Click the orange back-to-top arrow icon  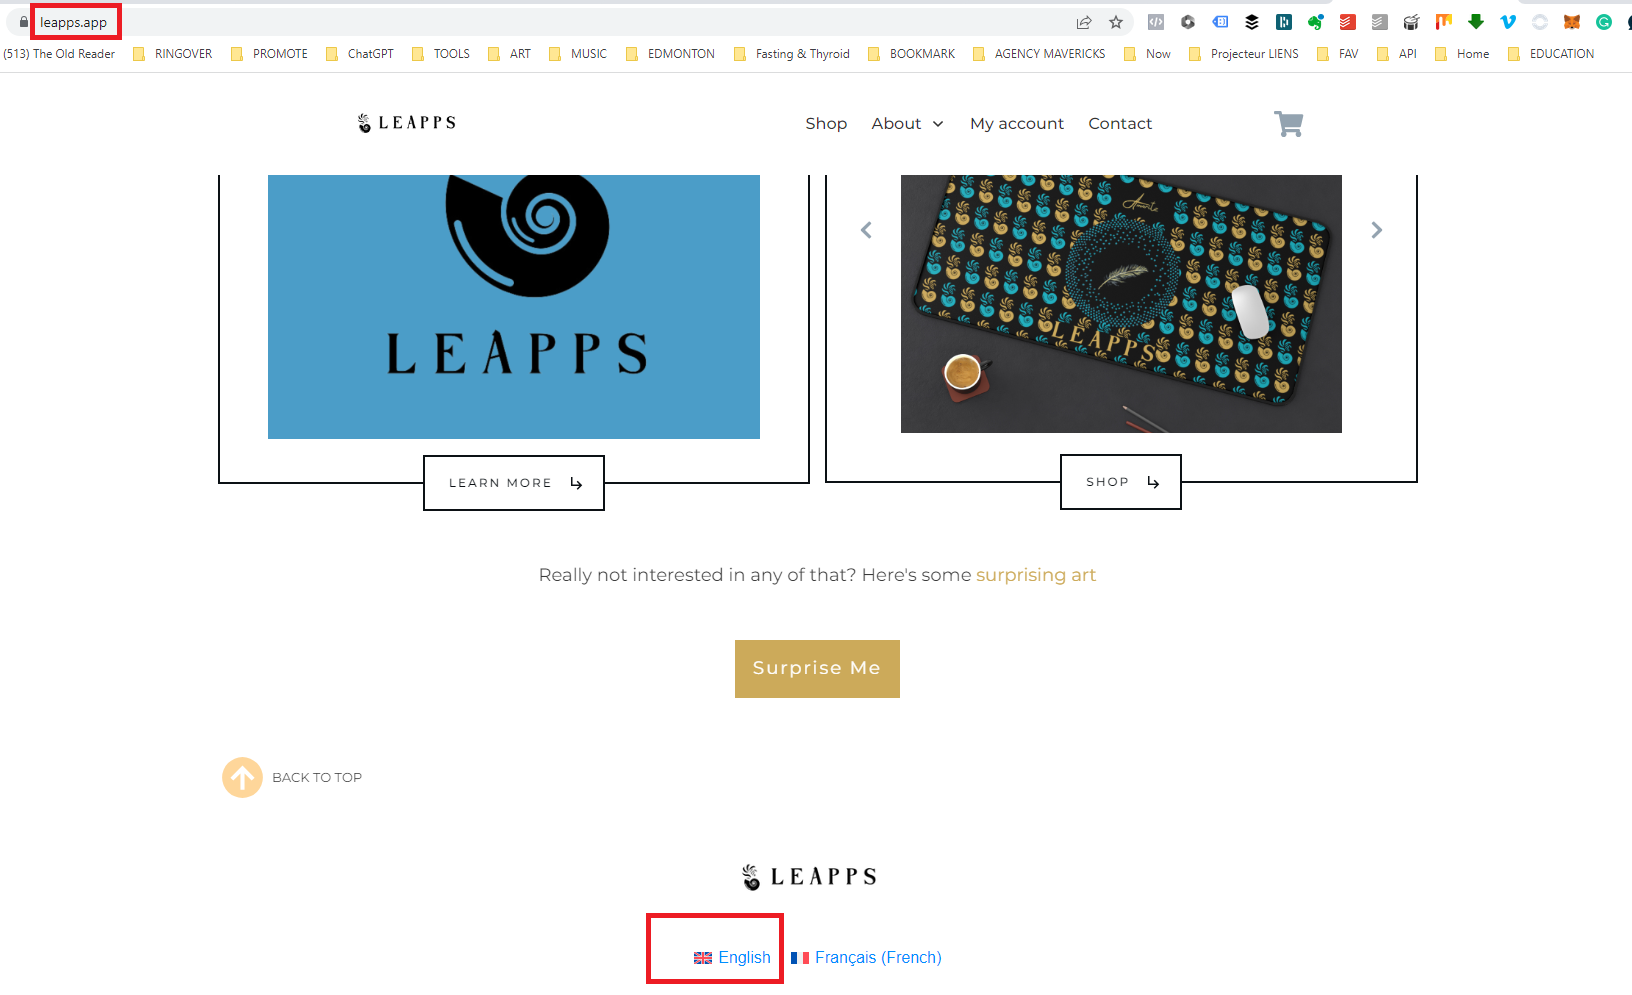242,777
